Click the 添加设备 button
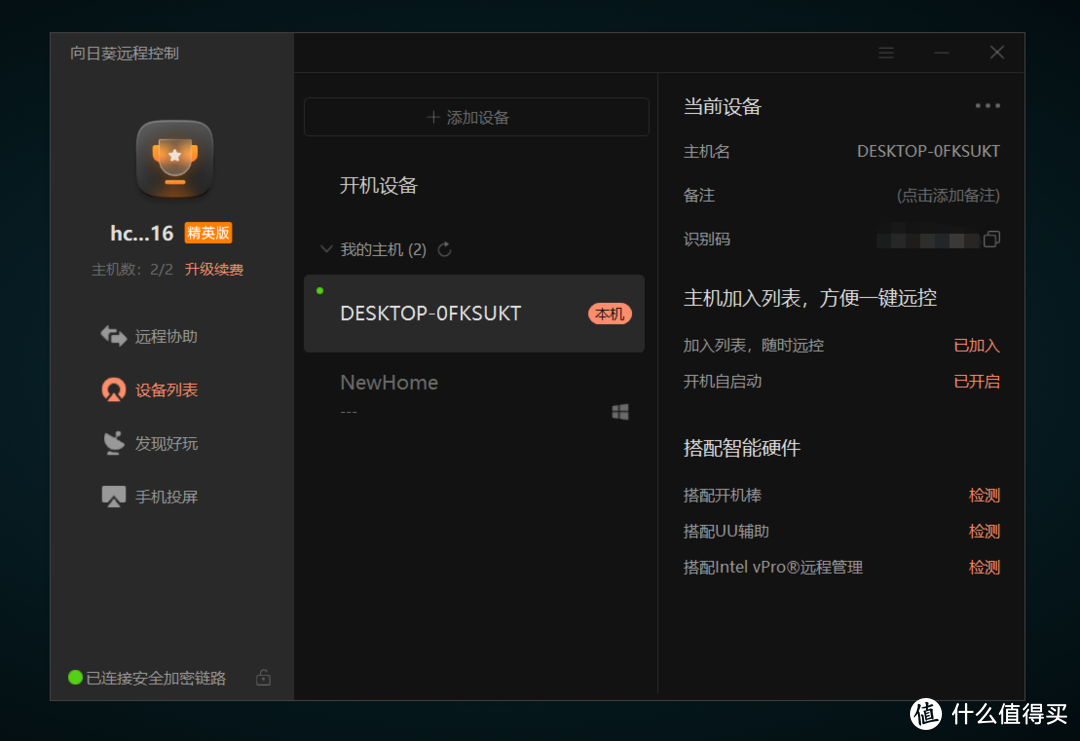1080x741 pixels. (x=476, y=117)
